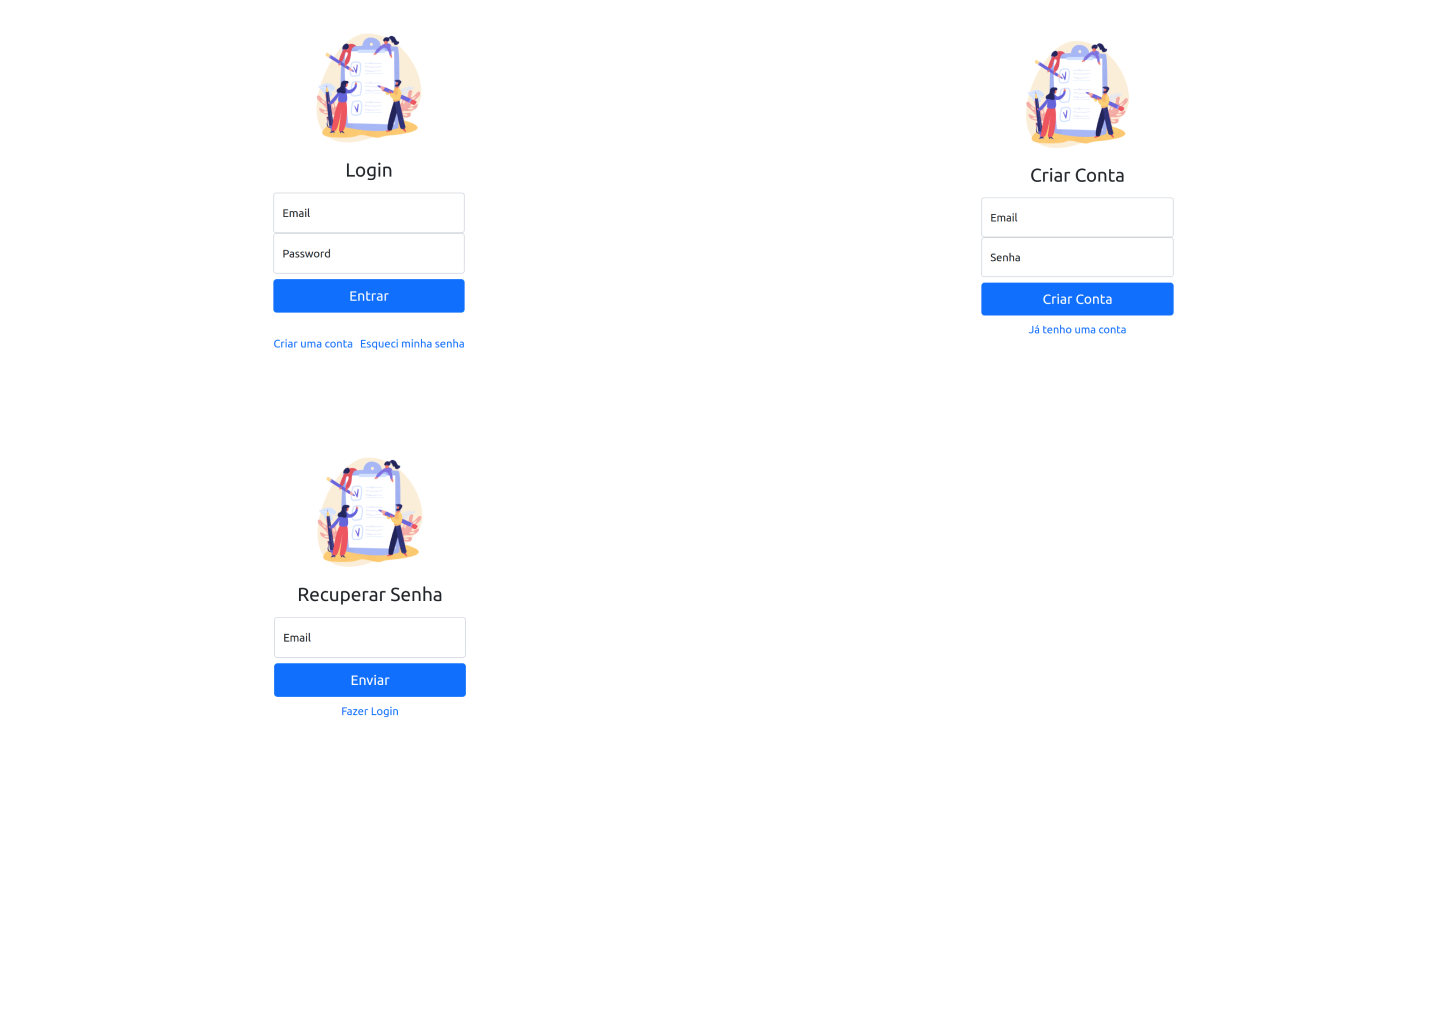
Task: Open the Criar uma conta link
Action: pos(313,344)
